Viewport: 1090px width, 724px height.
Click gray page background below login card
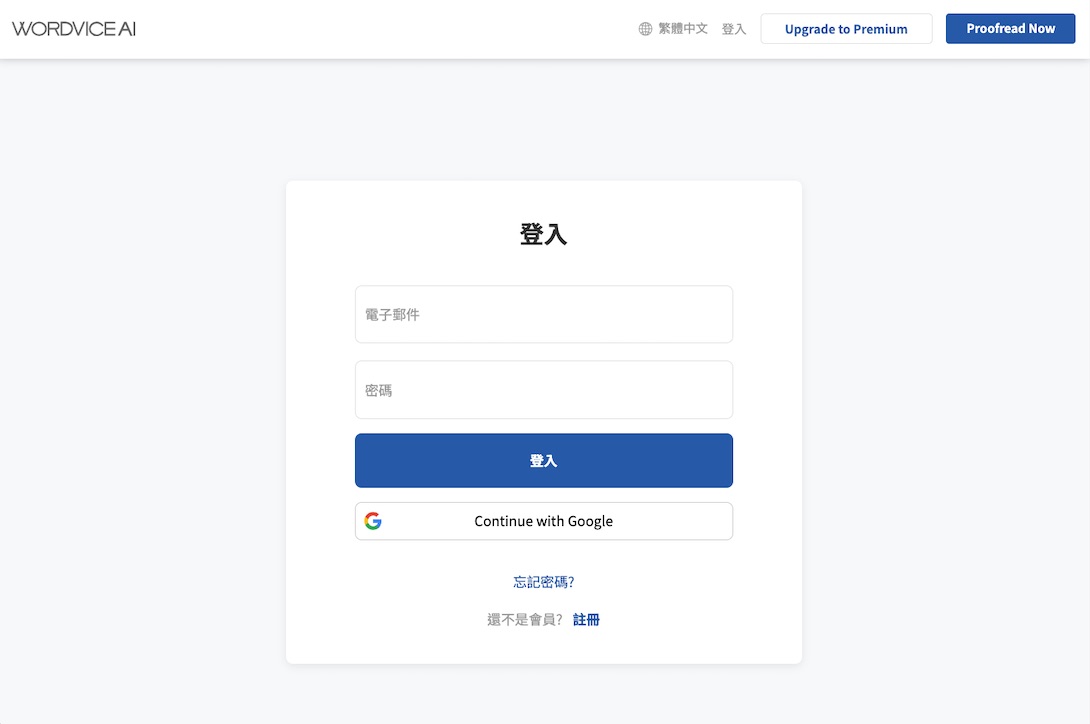pyautogui.click(x=544, y=694)
